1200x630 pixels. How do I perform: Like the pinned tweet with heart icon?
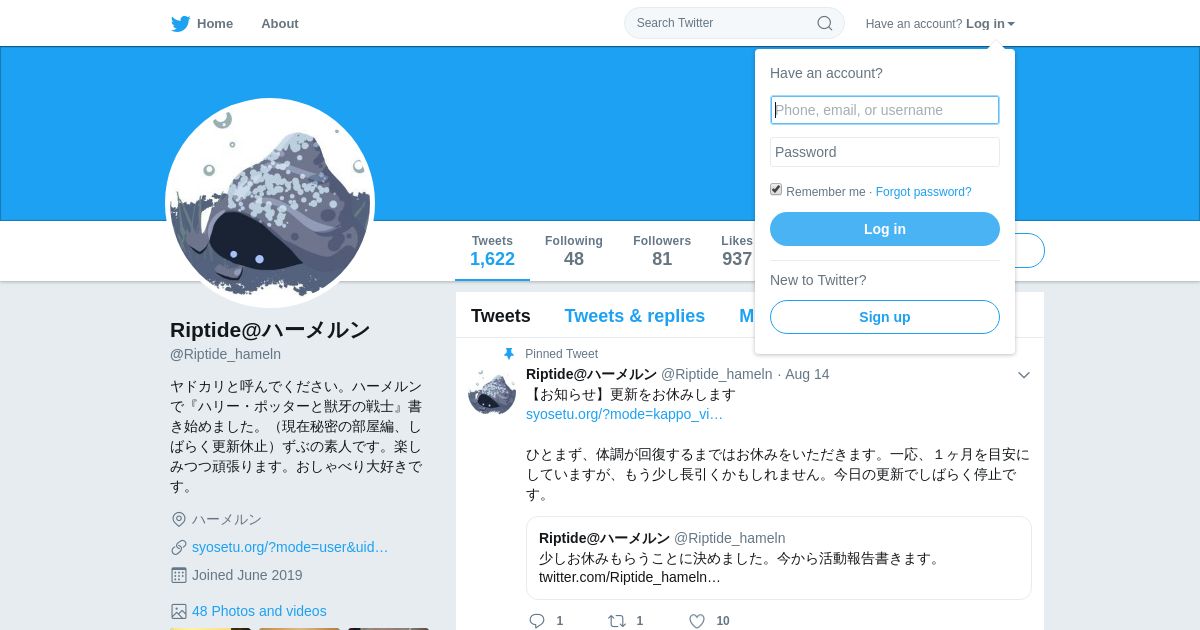point(697,621)
